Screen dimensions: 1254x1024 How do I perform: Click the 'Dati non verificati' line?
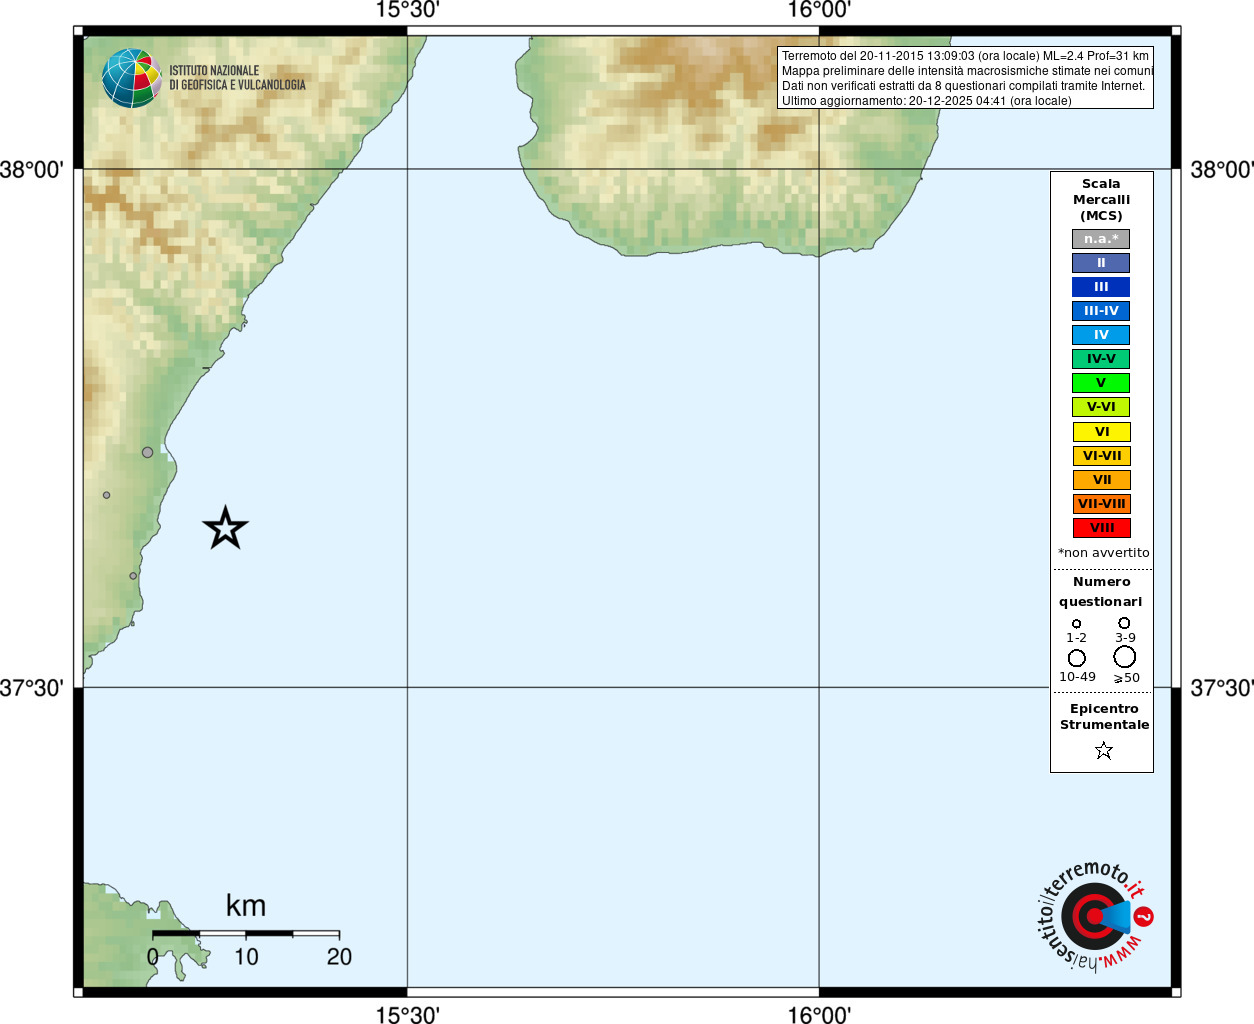pyautogui.click(x=963, y=86)
